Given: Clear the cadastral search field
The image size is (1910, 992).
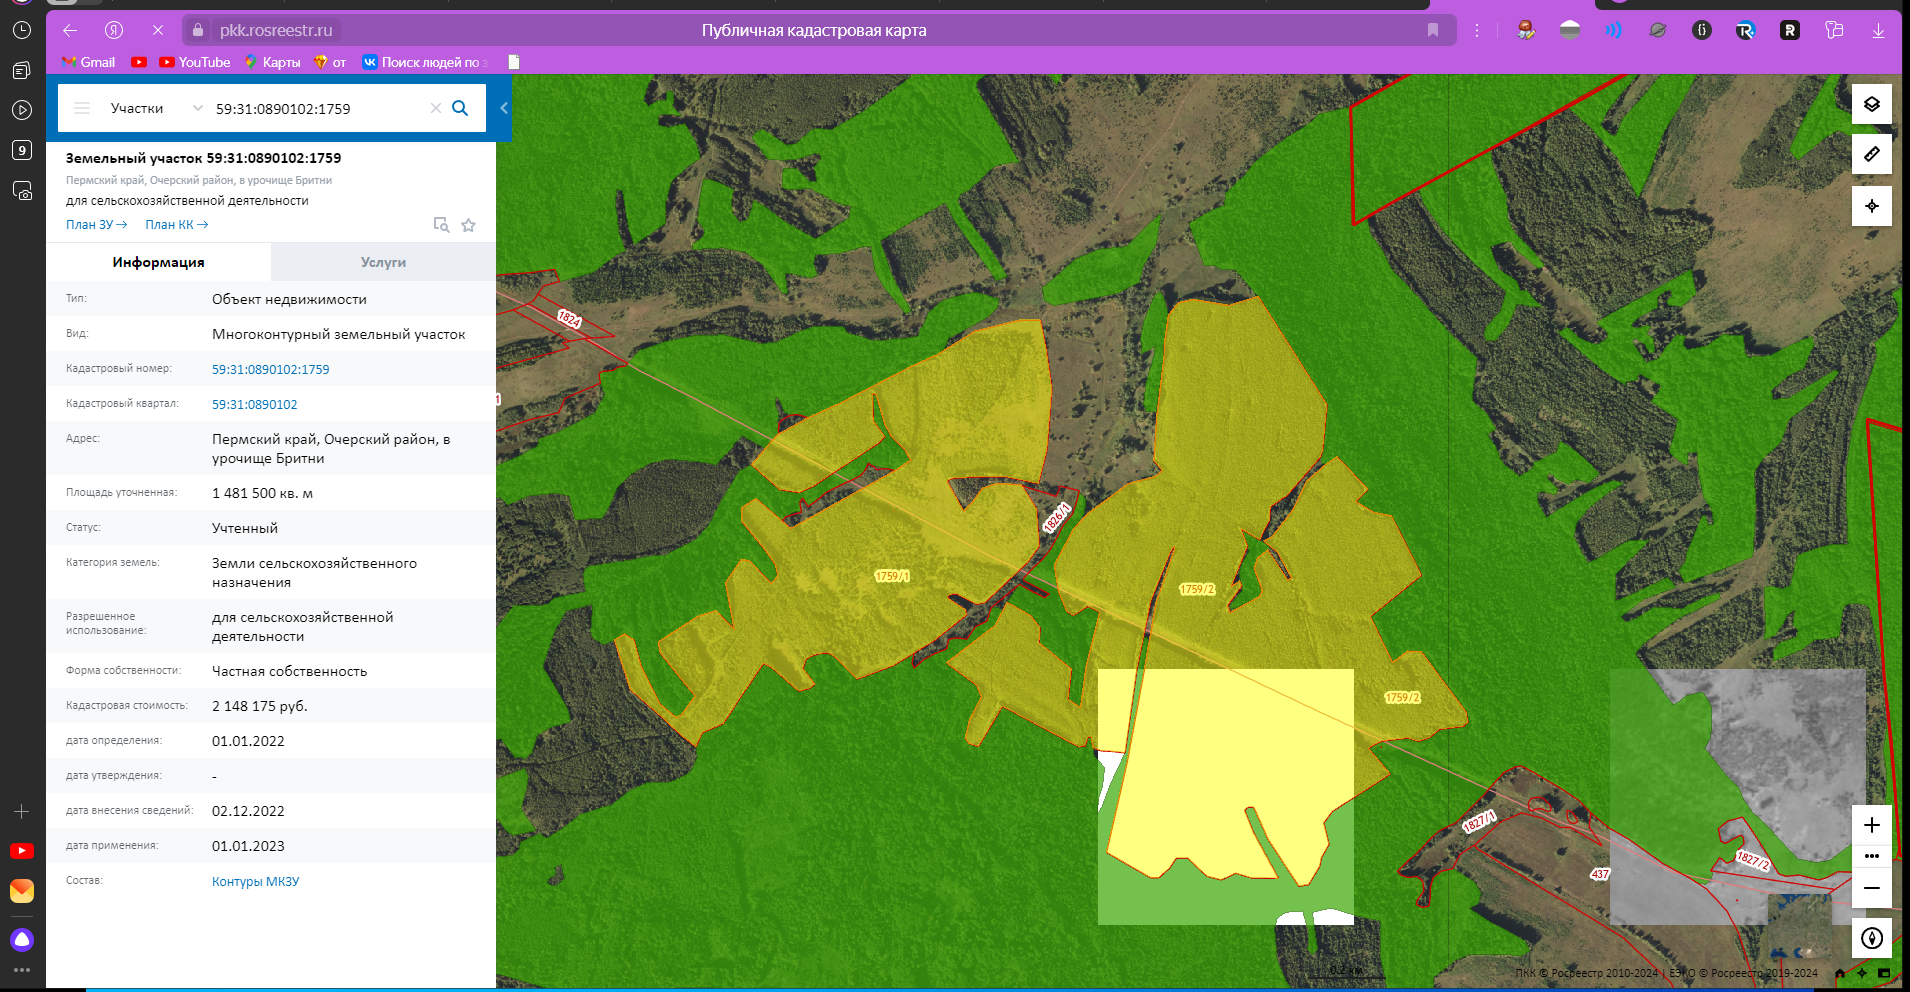Looking at the screenshot, I should [436, 108].
